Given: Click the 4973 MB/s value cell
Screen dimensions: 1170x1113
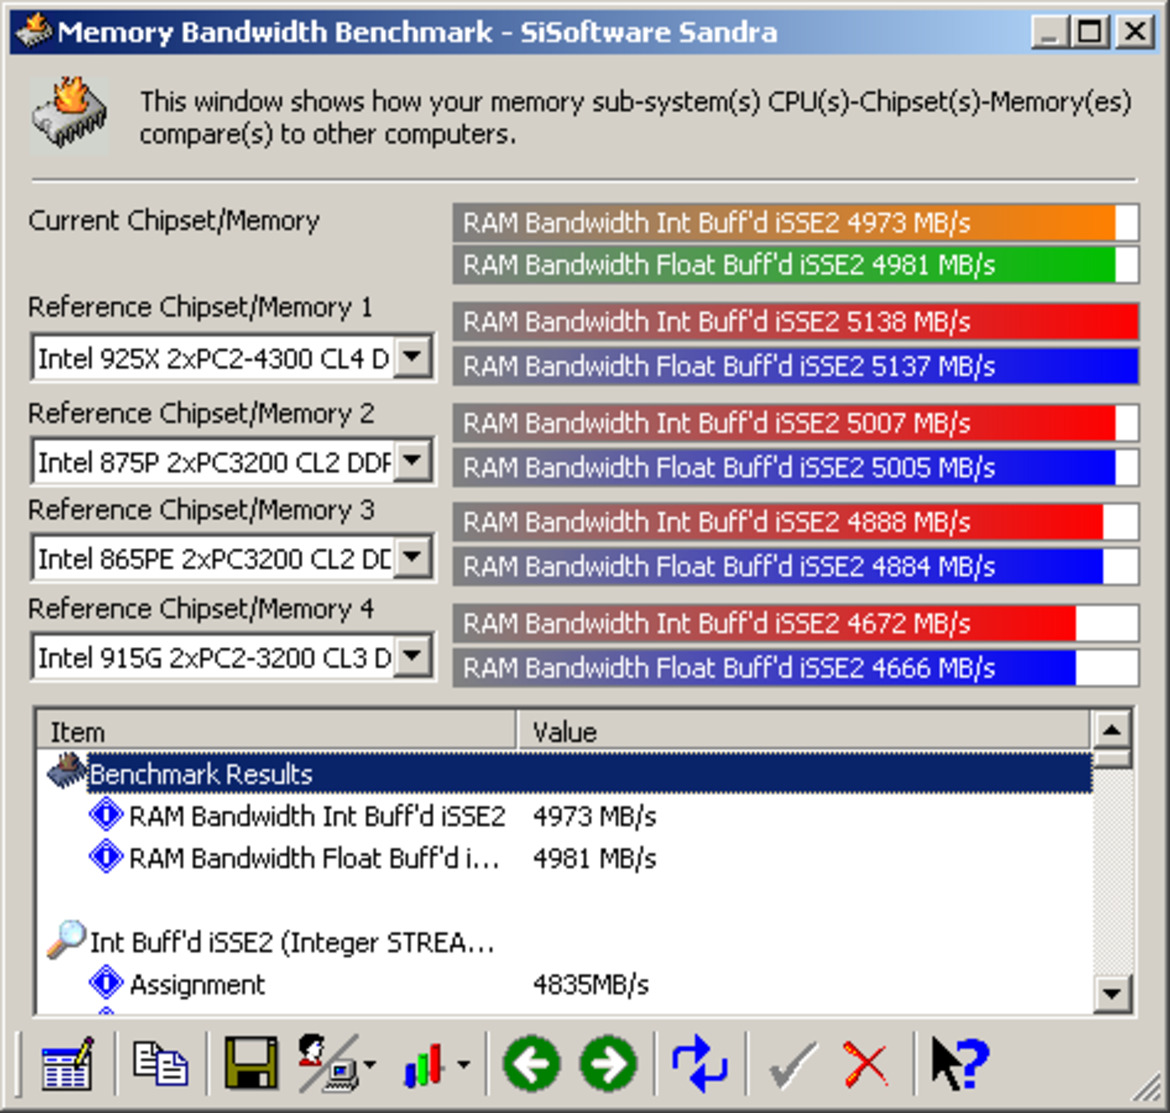Looking at the screenshot, I should tap(595, 815).
